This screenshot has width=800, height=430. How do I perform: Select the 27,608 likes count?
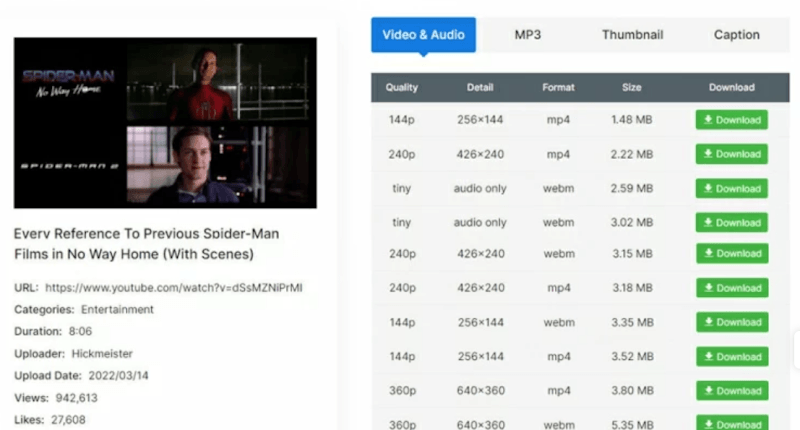pos(68,420)
